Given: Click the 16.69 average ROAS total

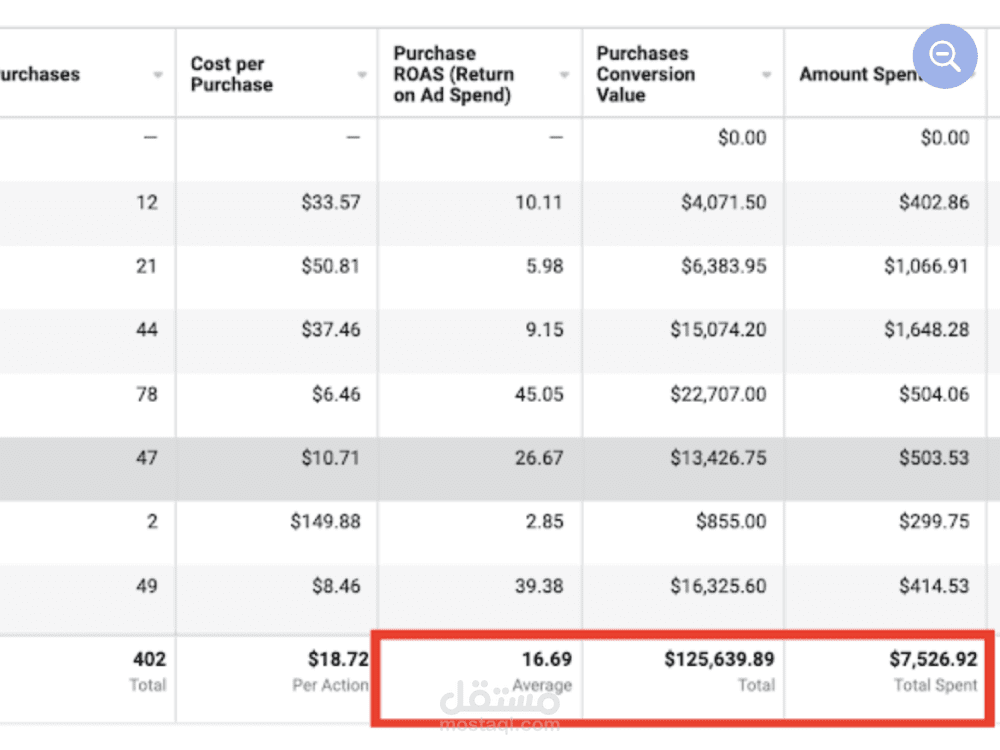Looking at the screenshot, I should (546, 659).
